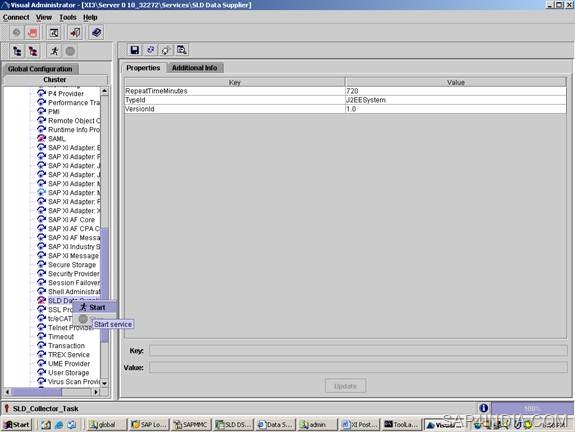Click the tree horizontal scroll left arrow

[7, 392]
